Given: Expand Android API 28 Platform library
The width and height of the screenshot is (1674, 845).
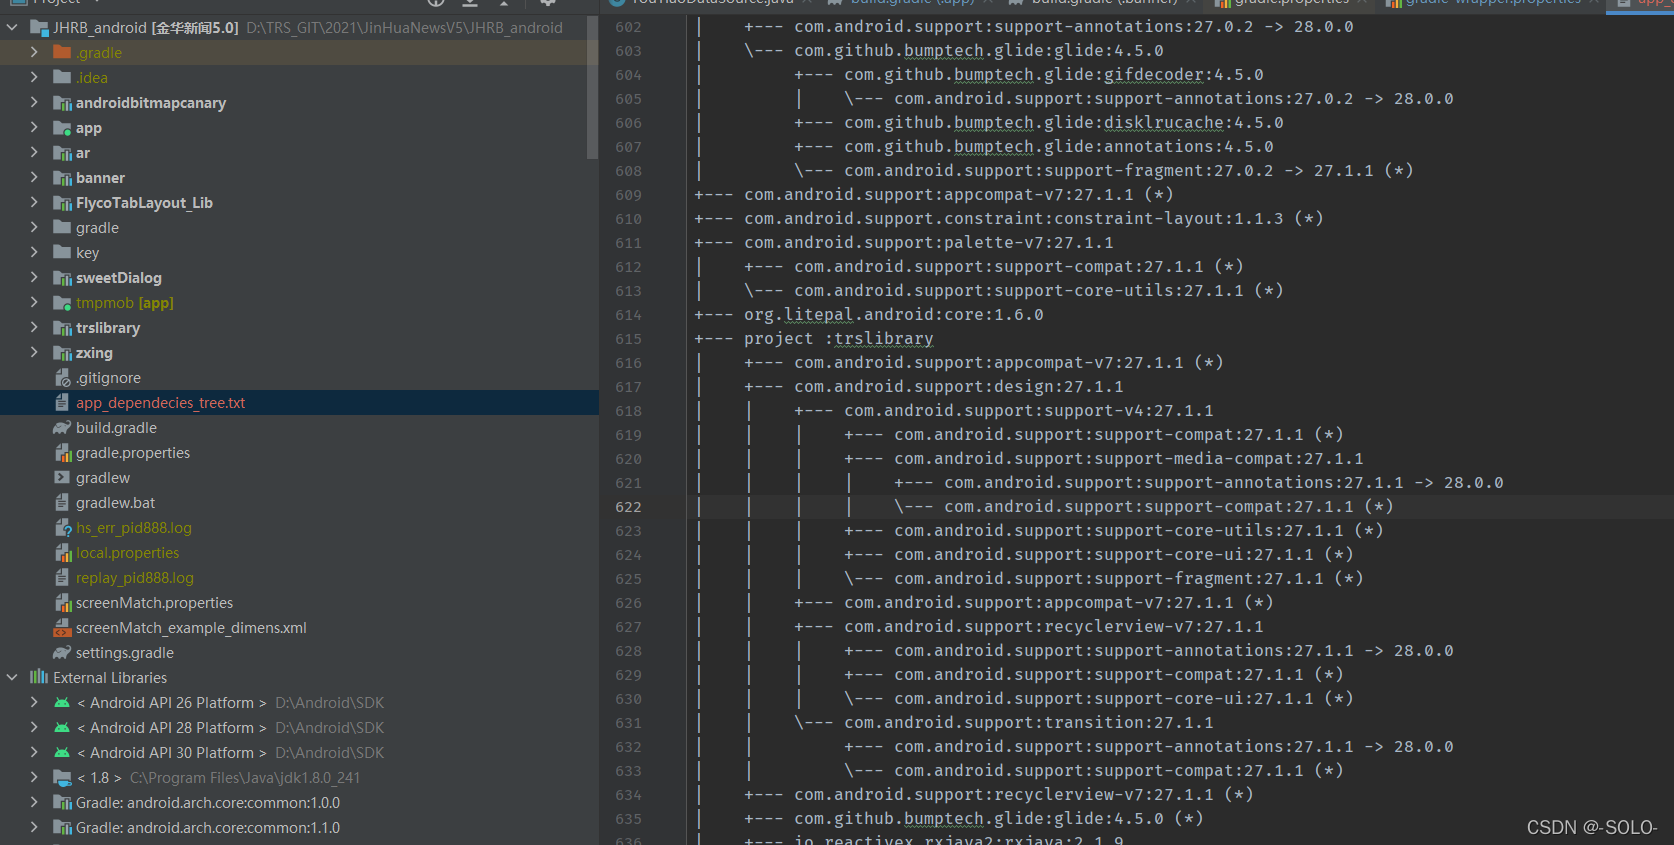Looking at the screenshot, I should [x=34, y=727].
